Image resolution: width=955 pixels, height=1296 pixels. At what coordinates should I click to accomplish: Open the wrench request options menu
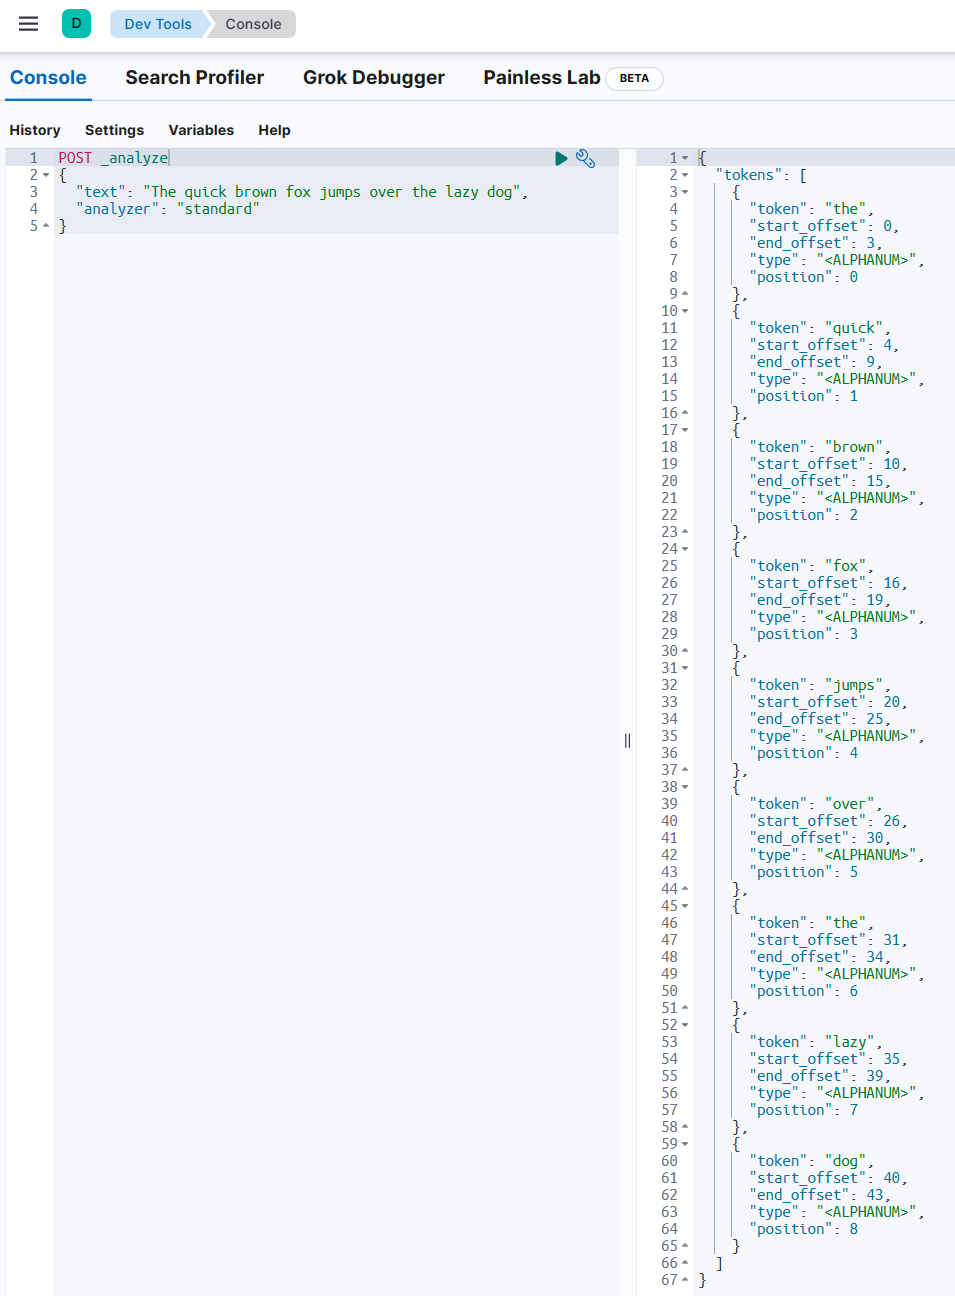point(586,158)
